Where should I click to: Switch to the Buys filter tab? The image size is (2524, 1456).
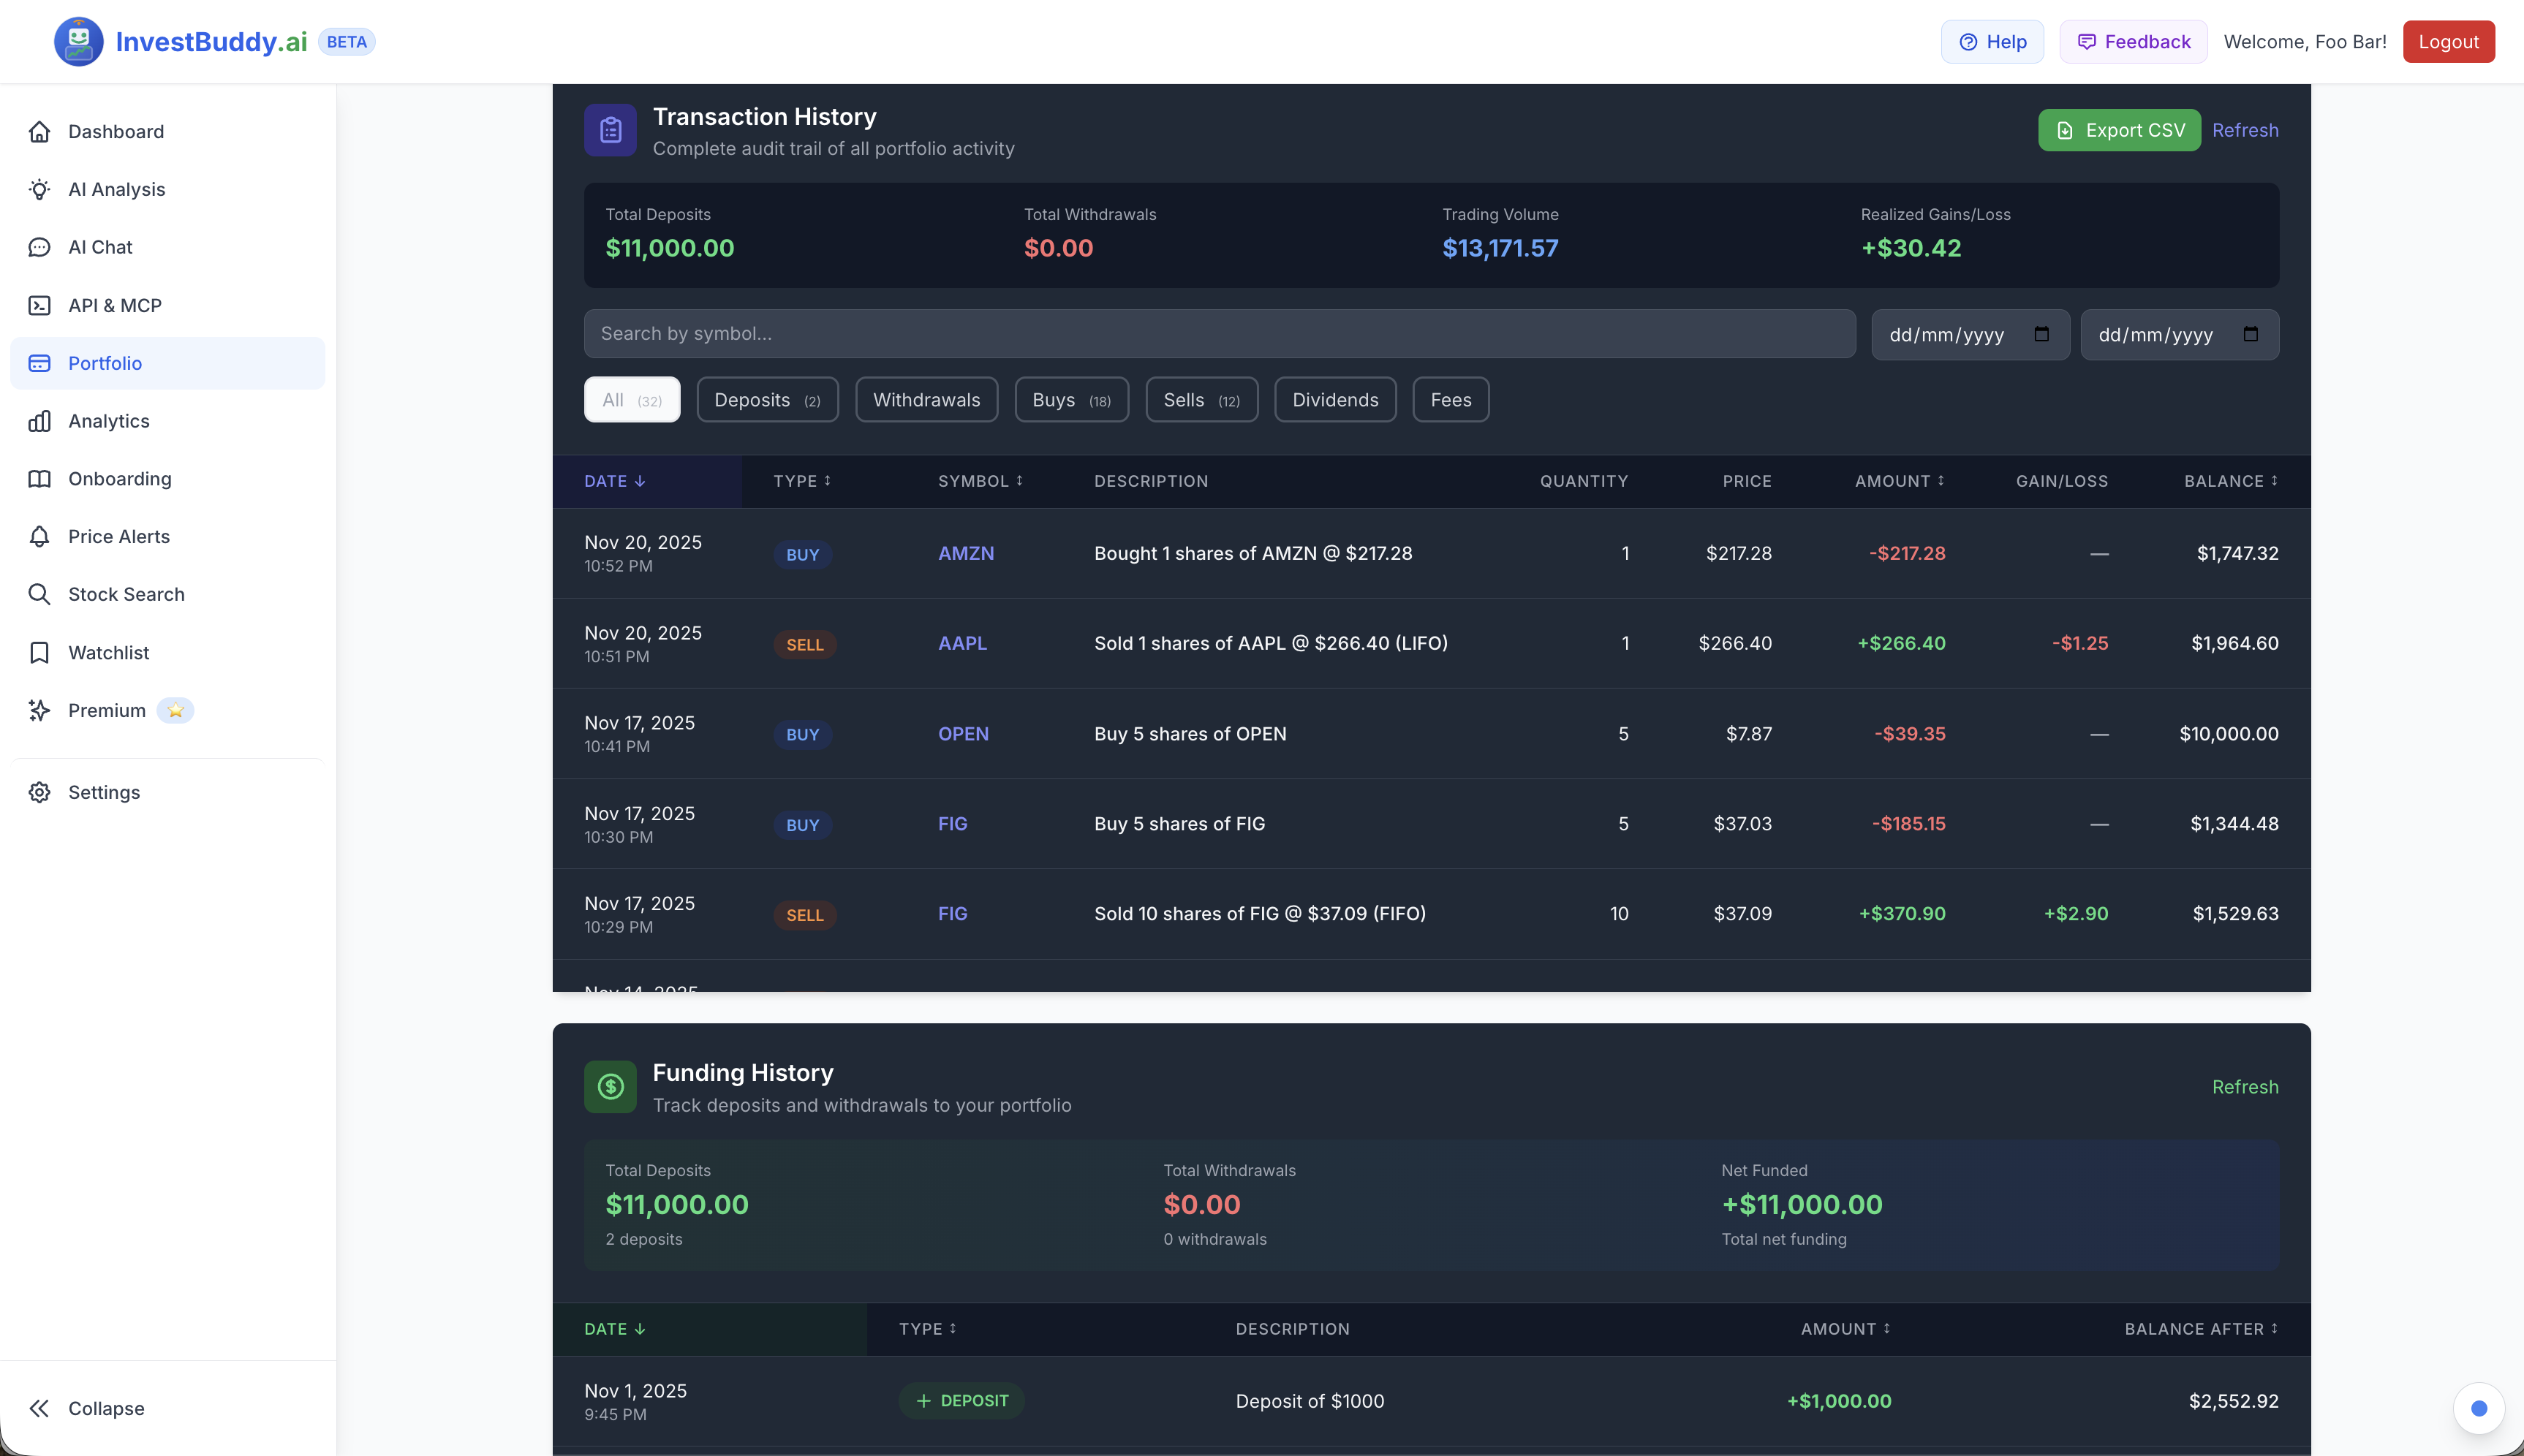click(1071, 399)
